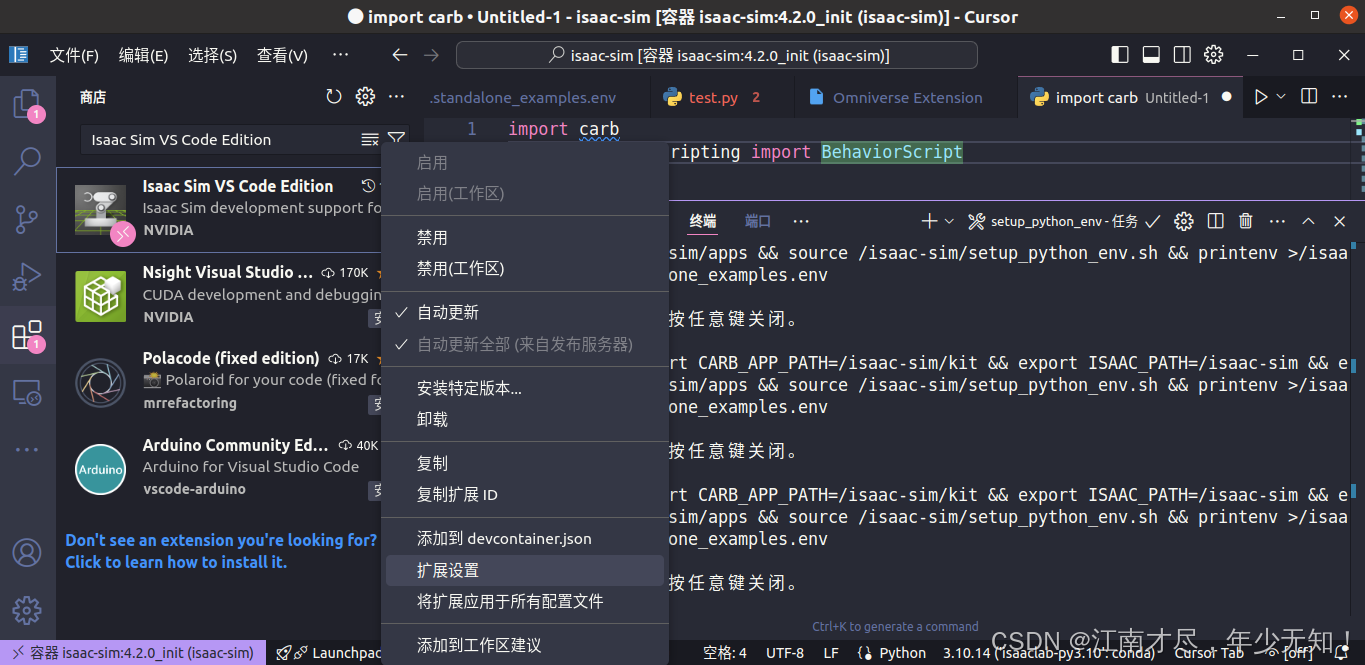Toggle the bottom panel layout
Screen dimensions: 1365x665
(x=1151, y=55)
